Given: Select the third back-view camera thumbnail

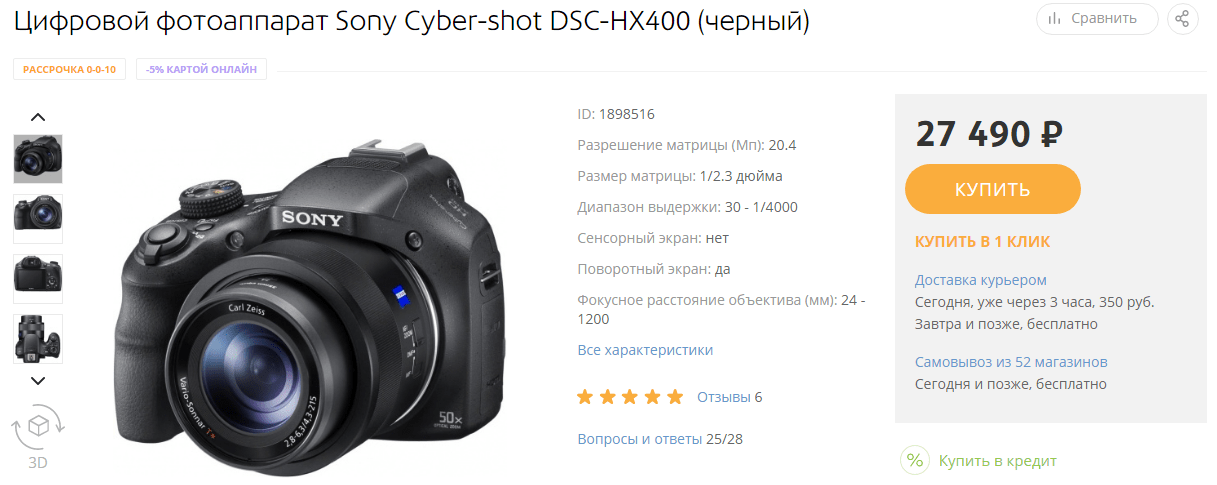Looking at the screenshot, I should tap(38, 279).
